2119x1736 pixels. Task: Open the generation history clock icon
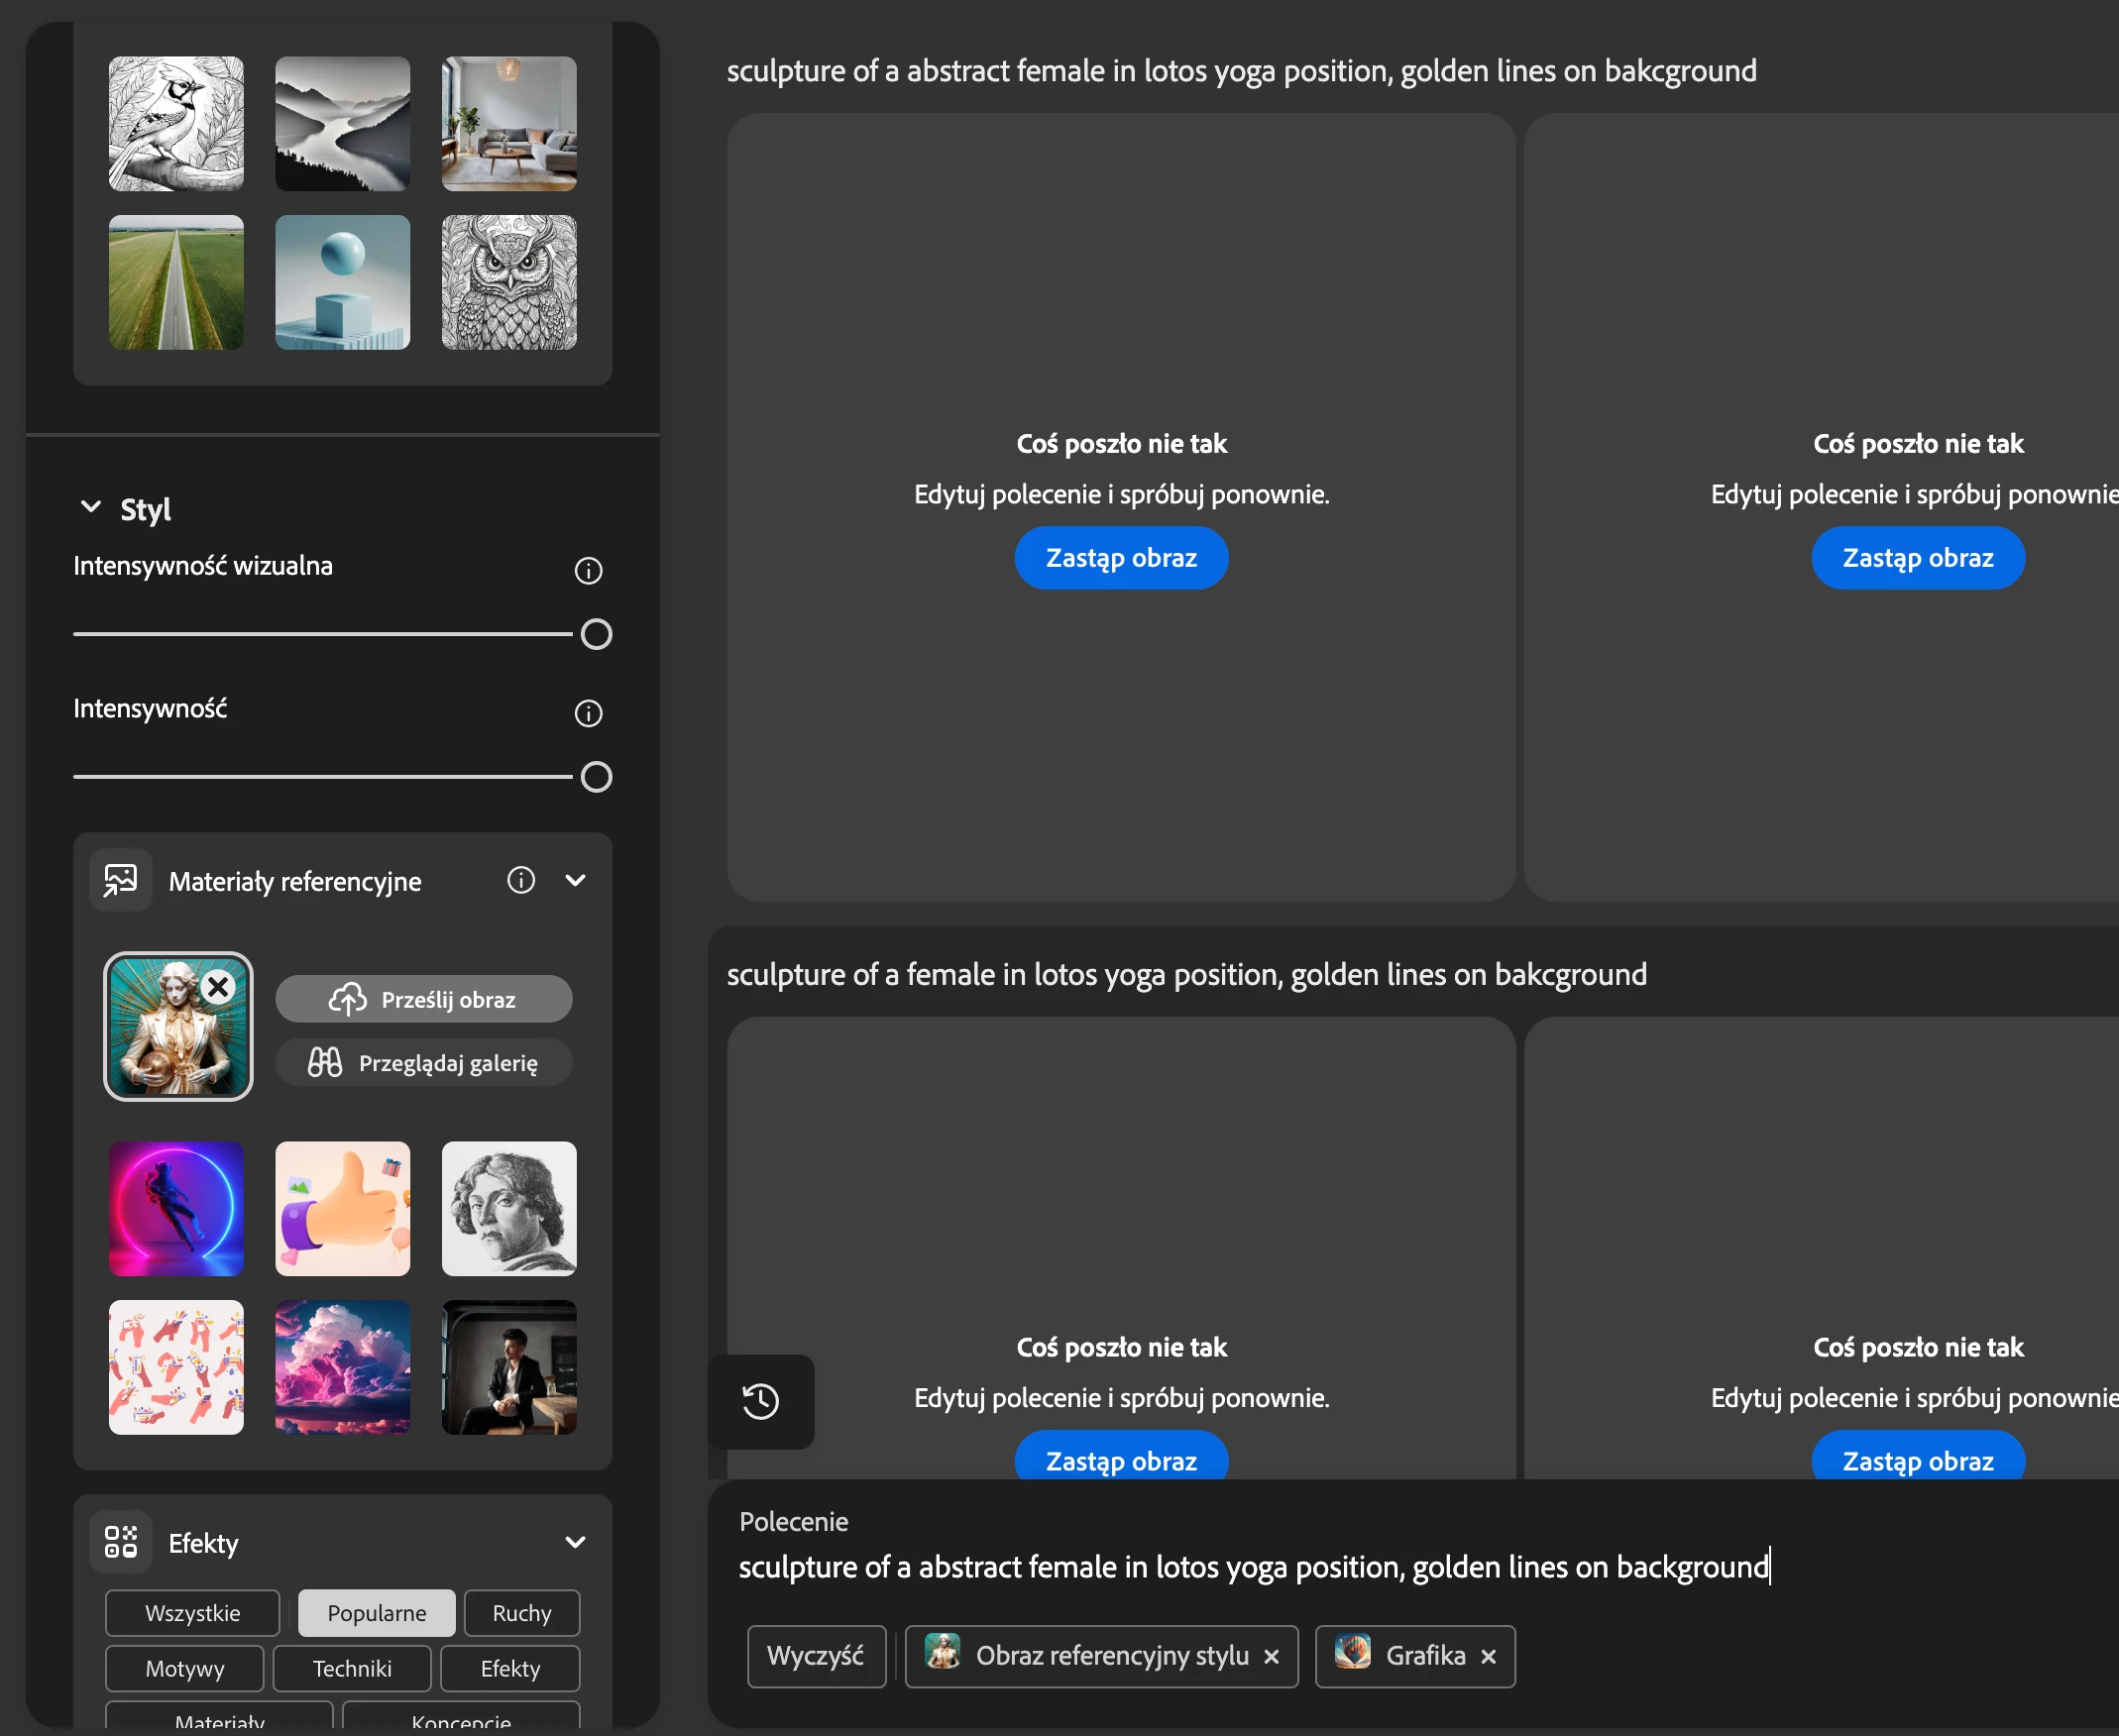760,1401
